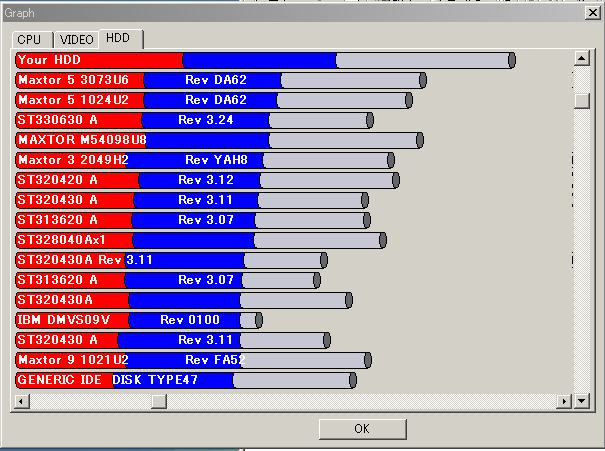Click the Maxtor 5 1024U2 bar
The height and width of the screenshot is (451, 605).
click(214, 100)
